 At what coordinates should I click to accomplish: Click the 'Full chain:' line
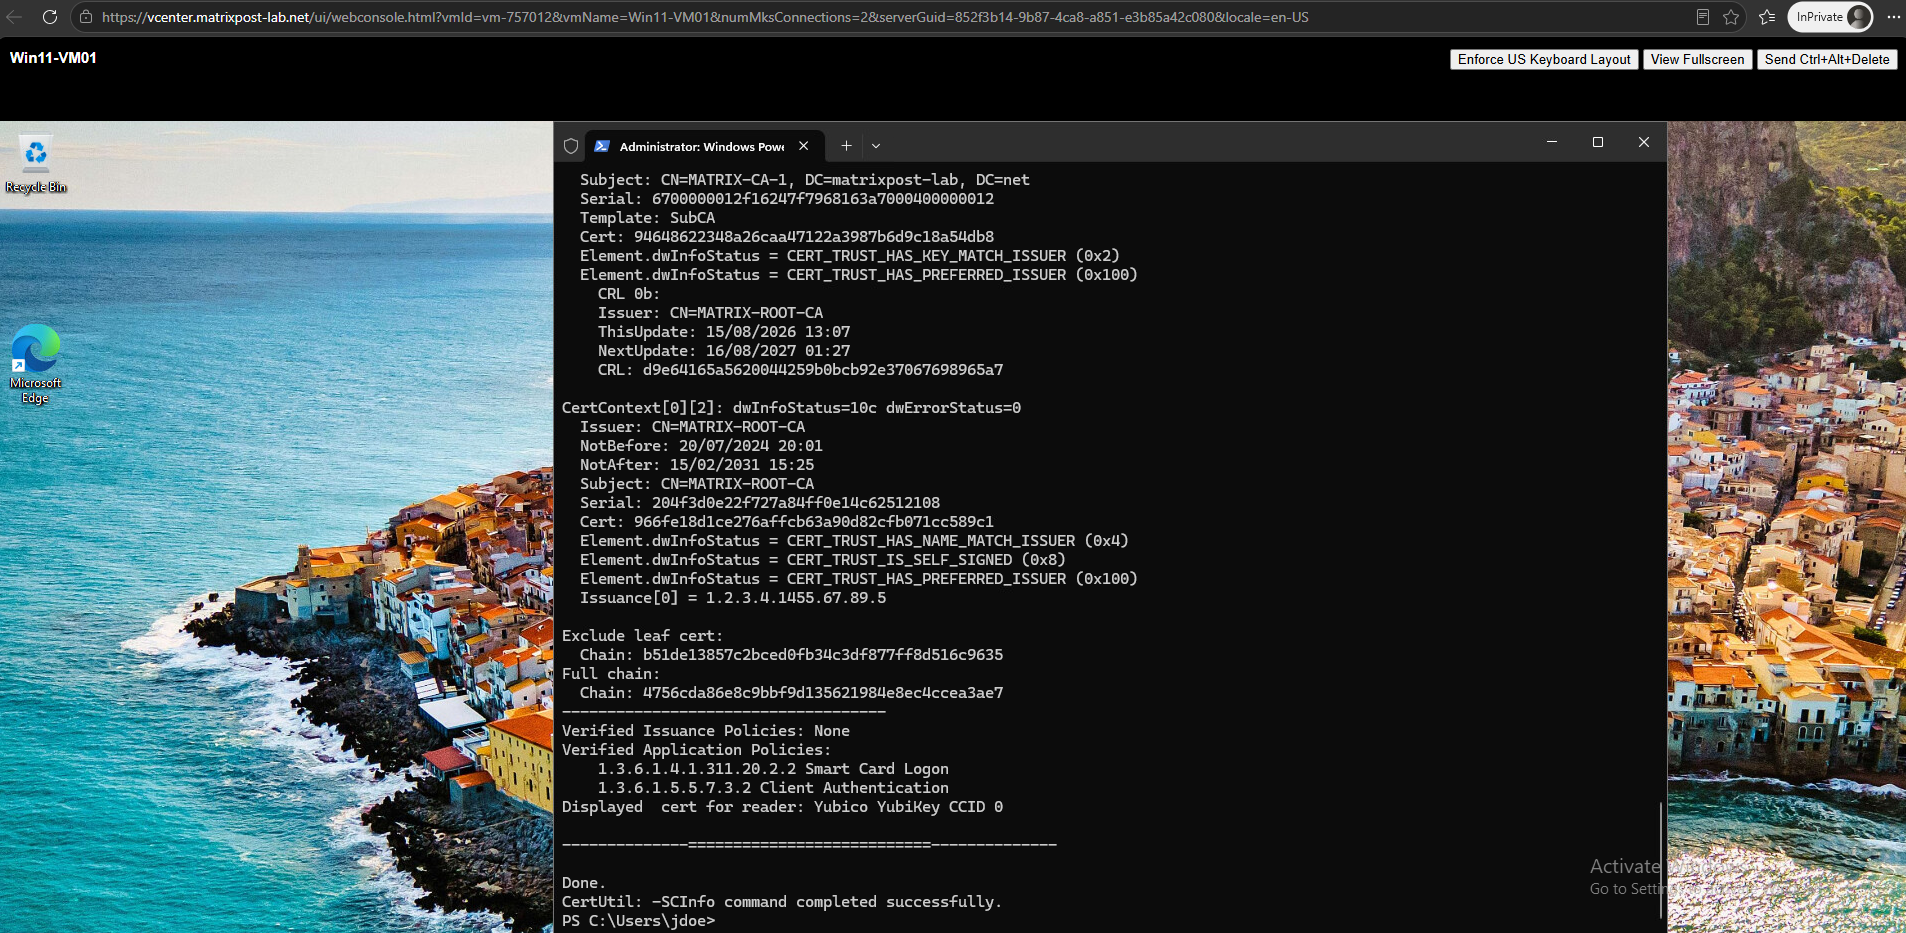[611, 674]
